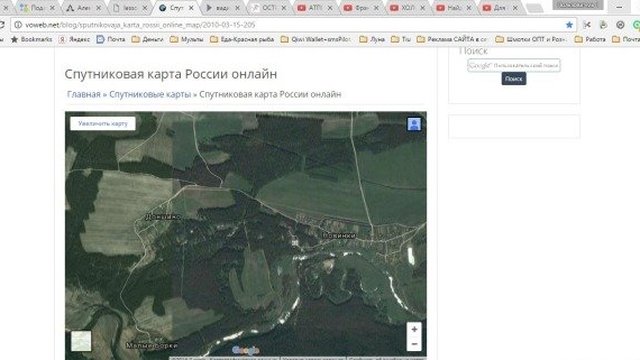Close the 'ОСТ' tab
Viewport: 640px width, 360px height.
pos(284,8)
